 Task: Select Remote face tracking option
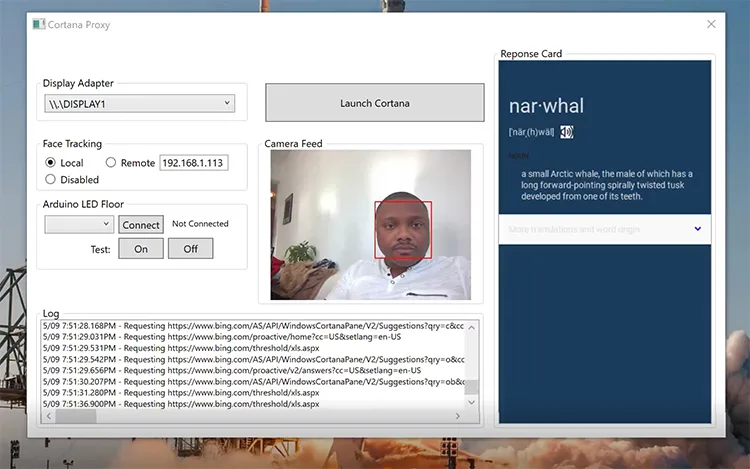(111, 163)
